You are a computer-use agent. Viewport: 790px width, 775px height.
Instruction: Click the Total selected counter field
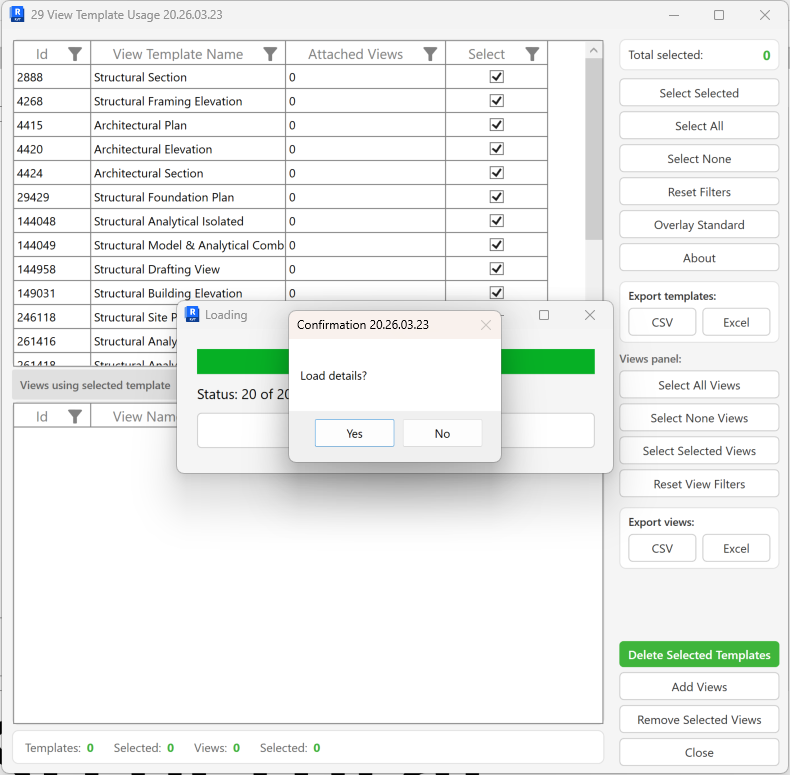point(699,55)
